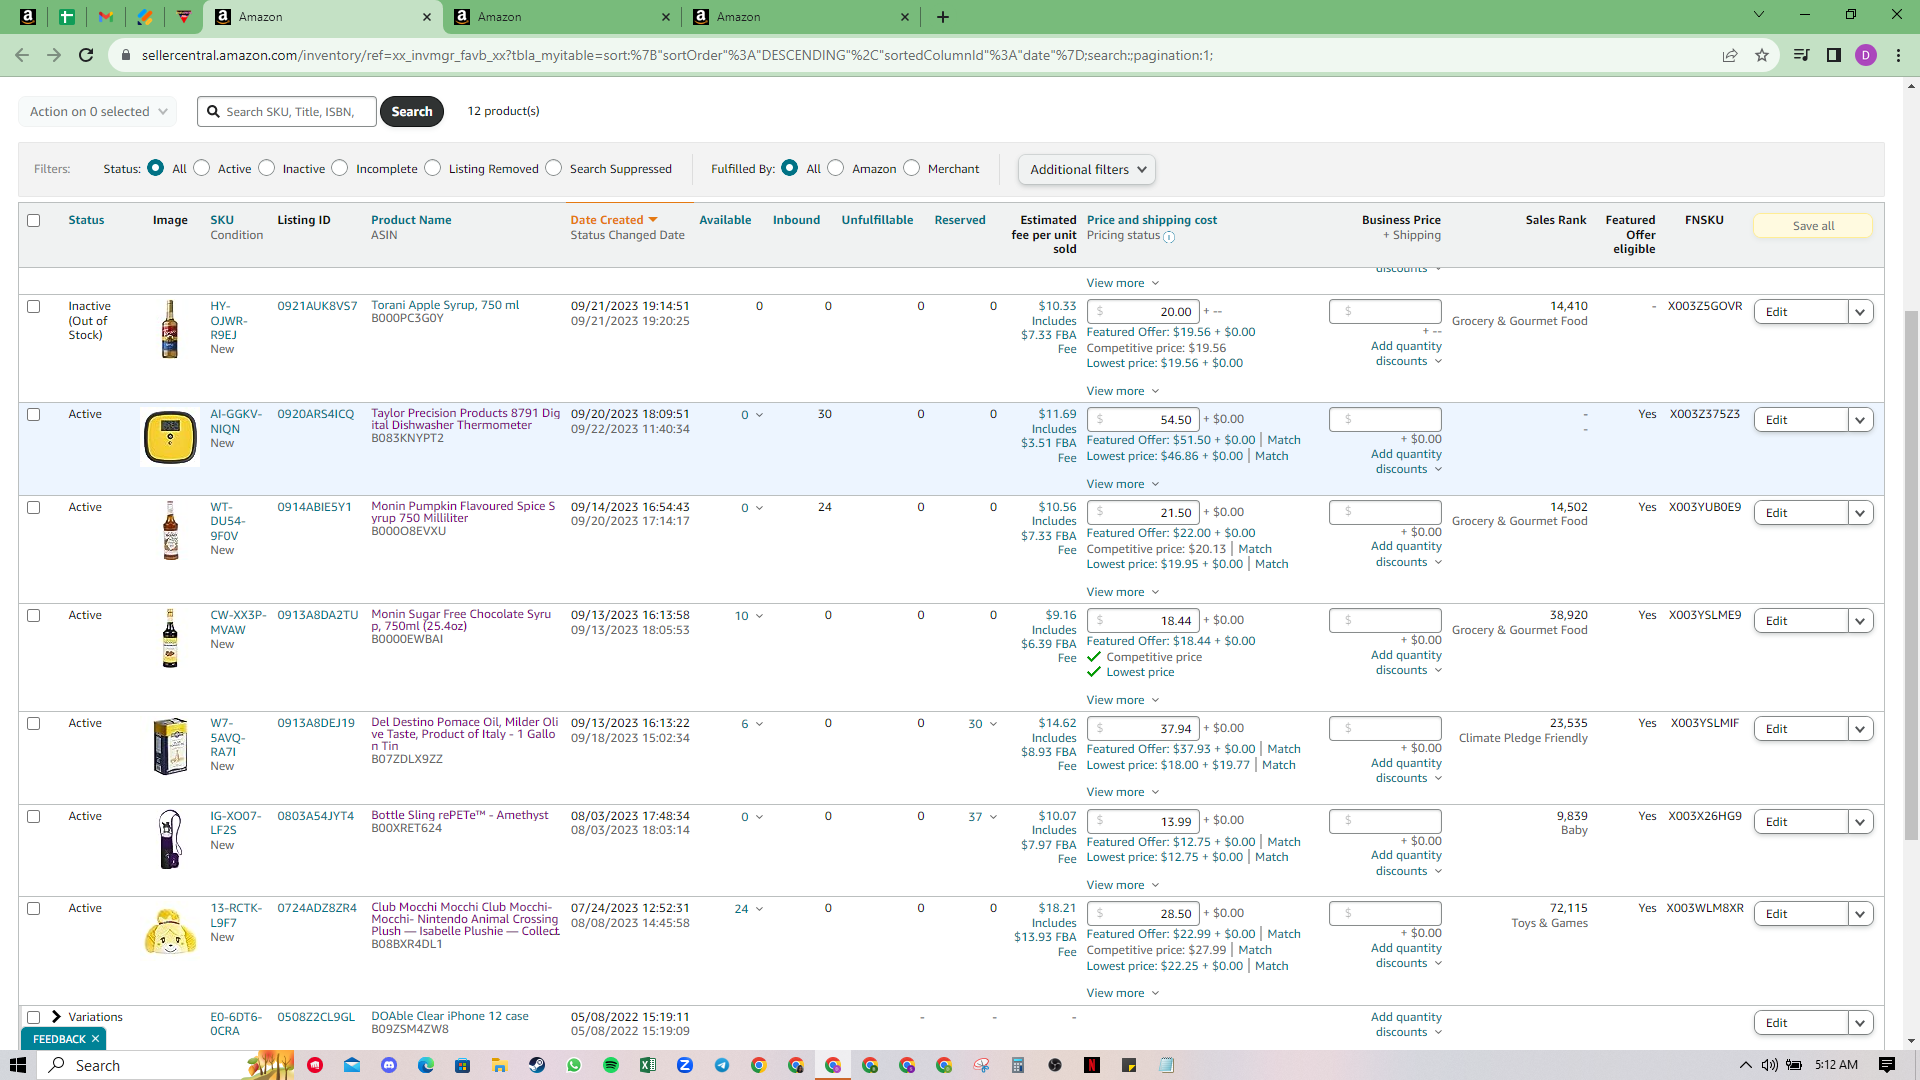Click the Save all button

tap(1813, 226)
